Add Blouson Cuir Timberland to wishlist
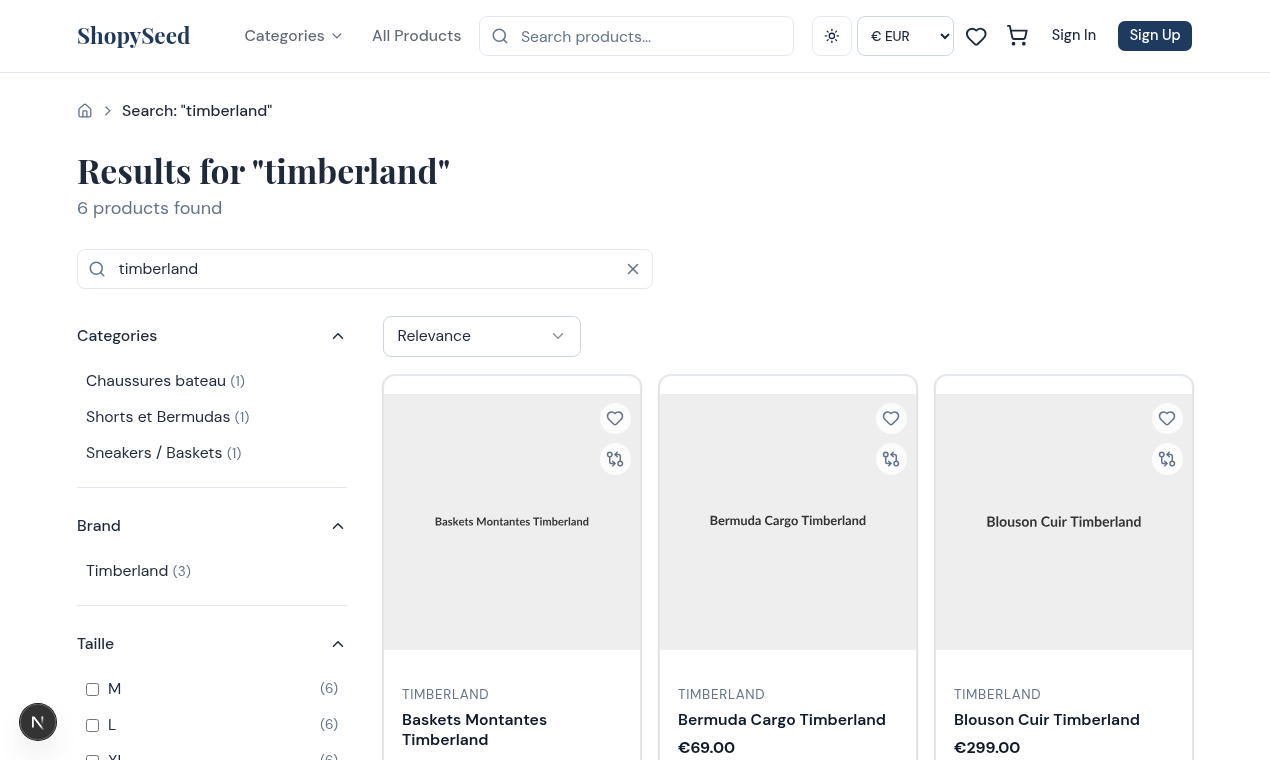The height and width of the screenshot is (760, 1270). pyautogui.click(x=1167, y=418)
